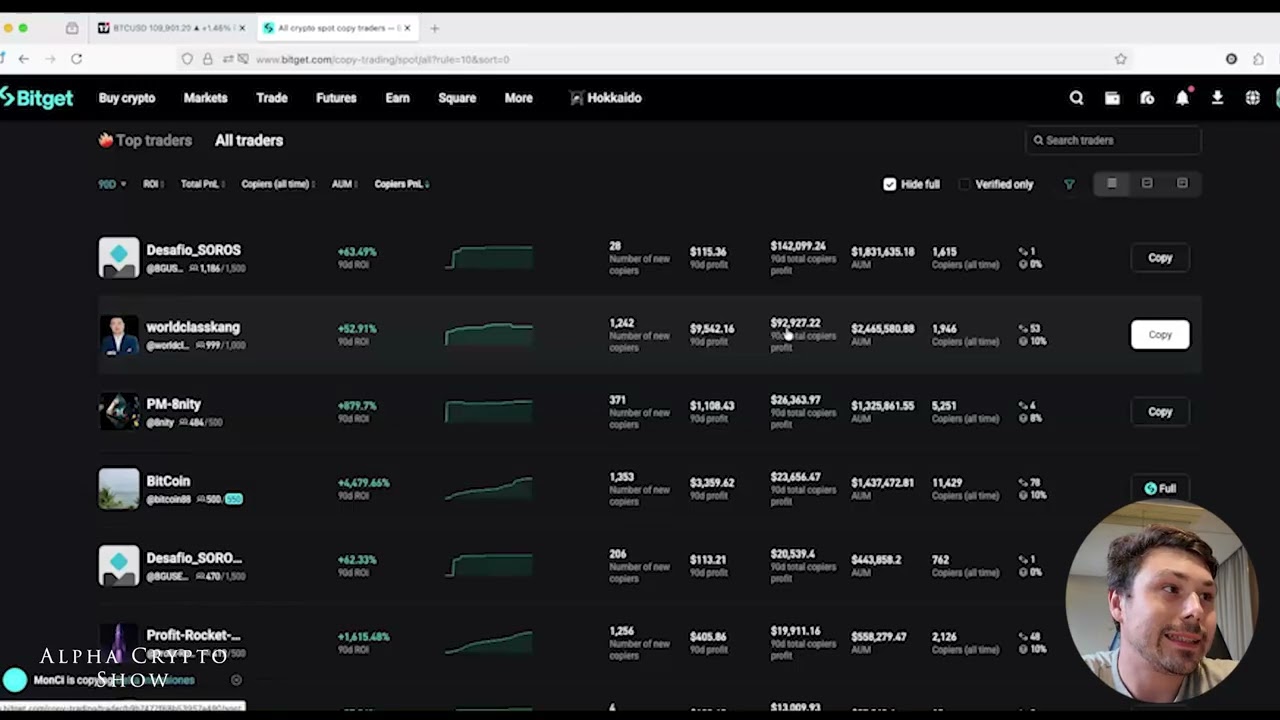Open the Trade menu
Viewport: 1280px width, 720px height.
click(271, 98)
